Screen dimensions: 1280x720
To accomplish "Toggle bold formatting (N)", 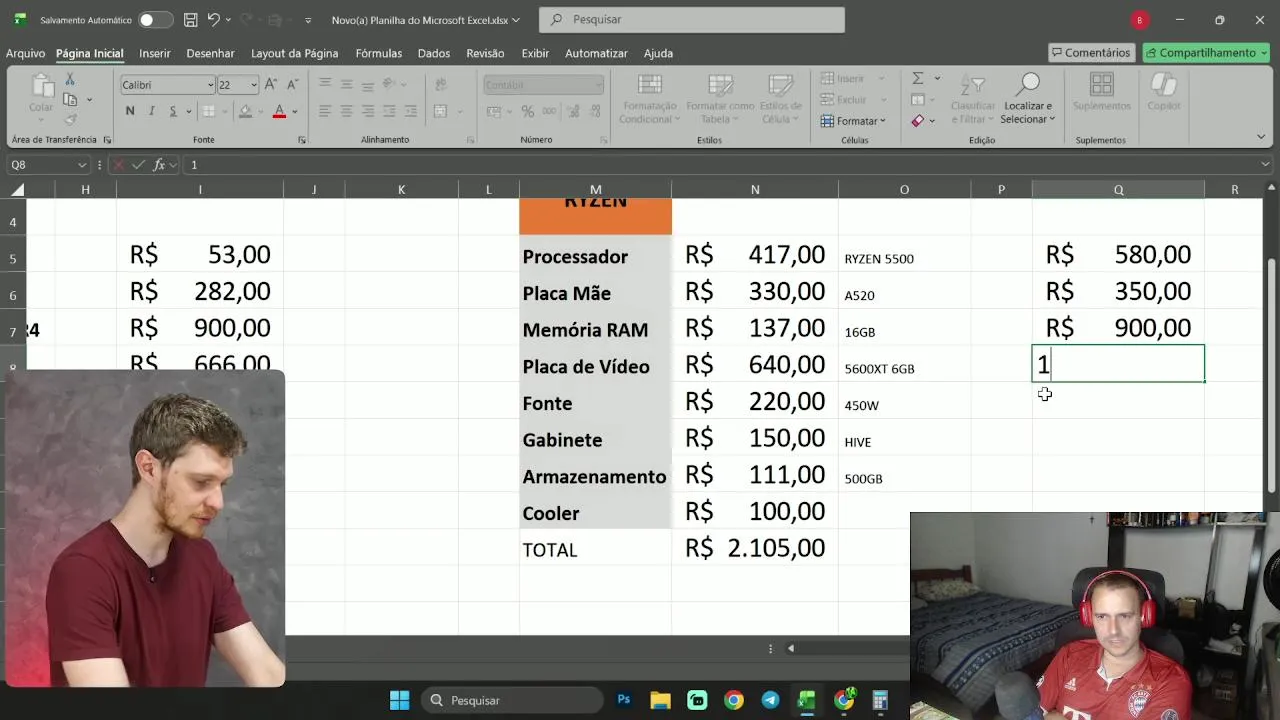I will (131, 111).
